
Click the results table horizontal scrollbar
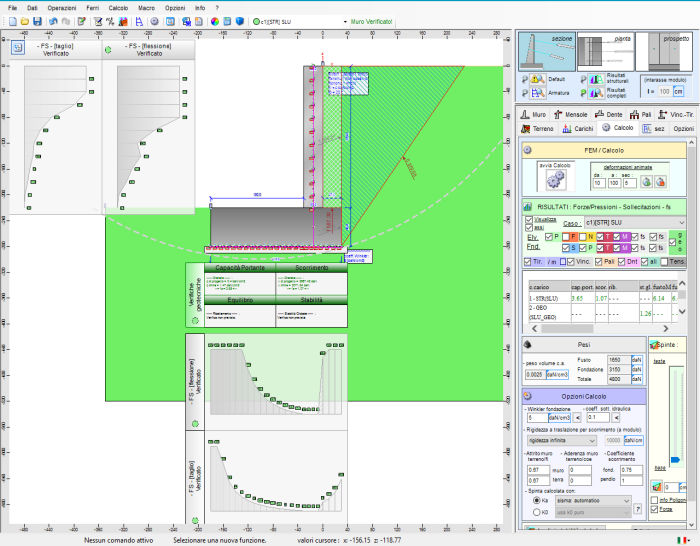coord(601,328)
